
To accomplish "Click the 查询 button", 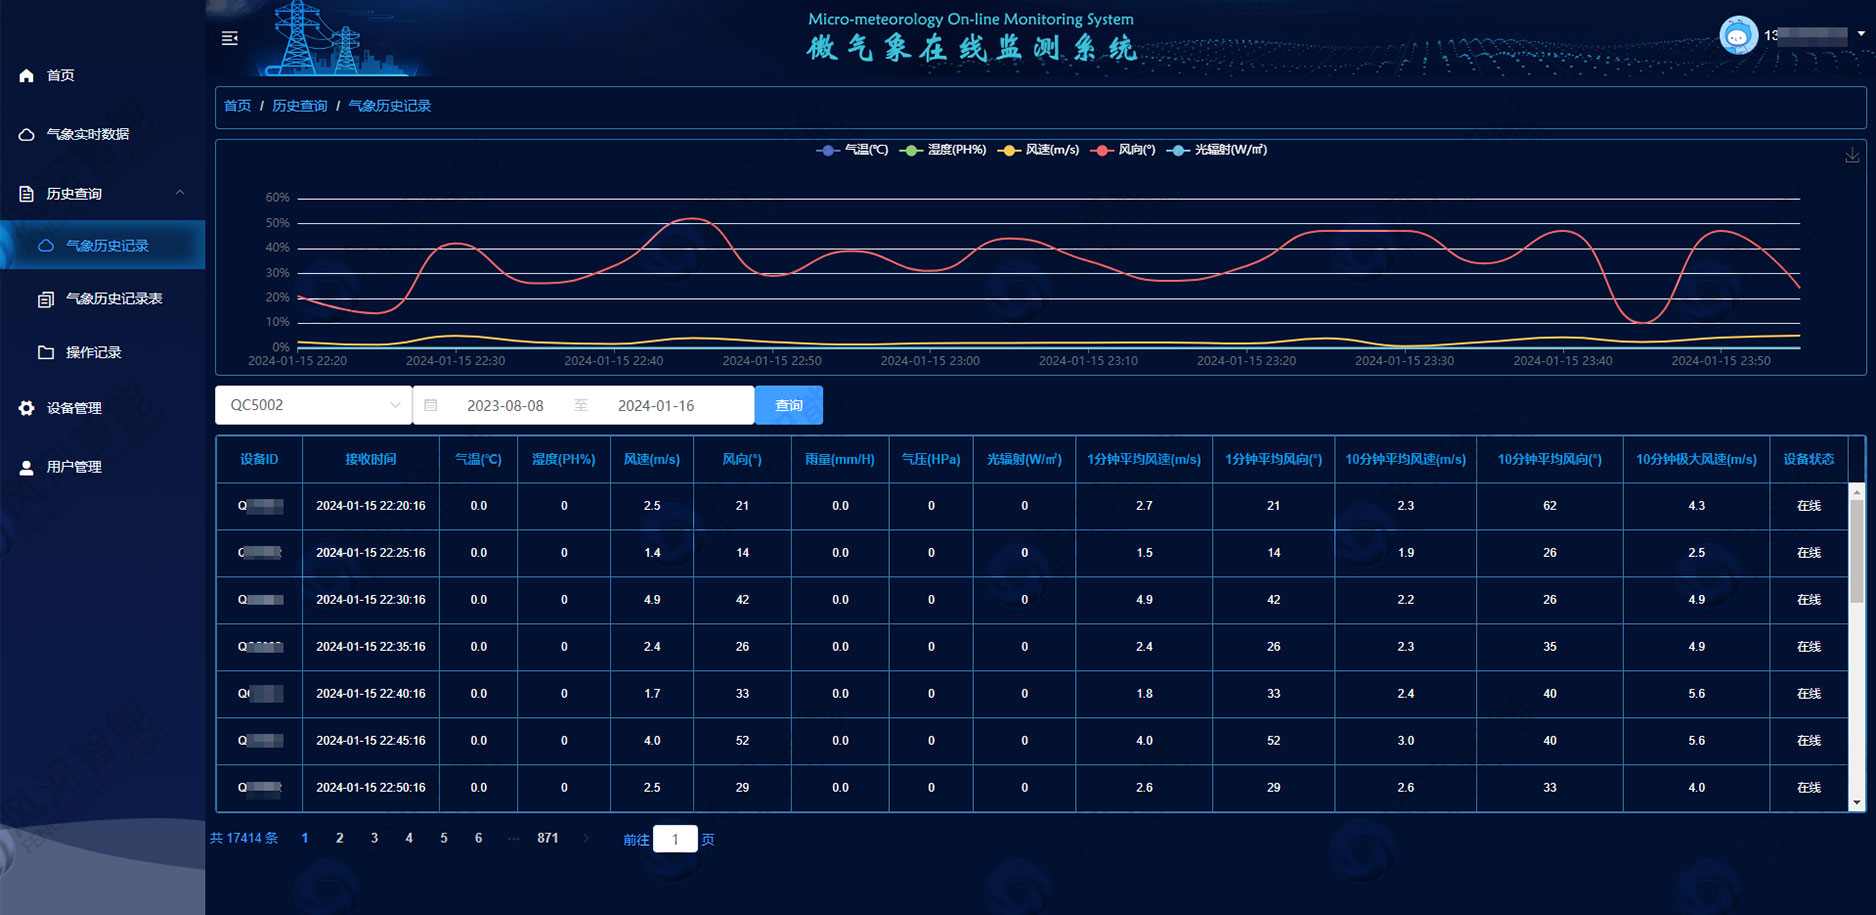I will pos(789,405).
